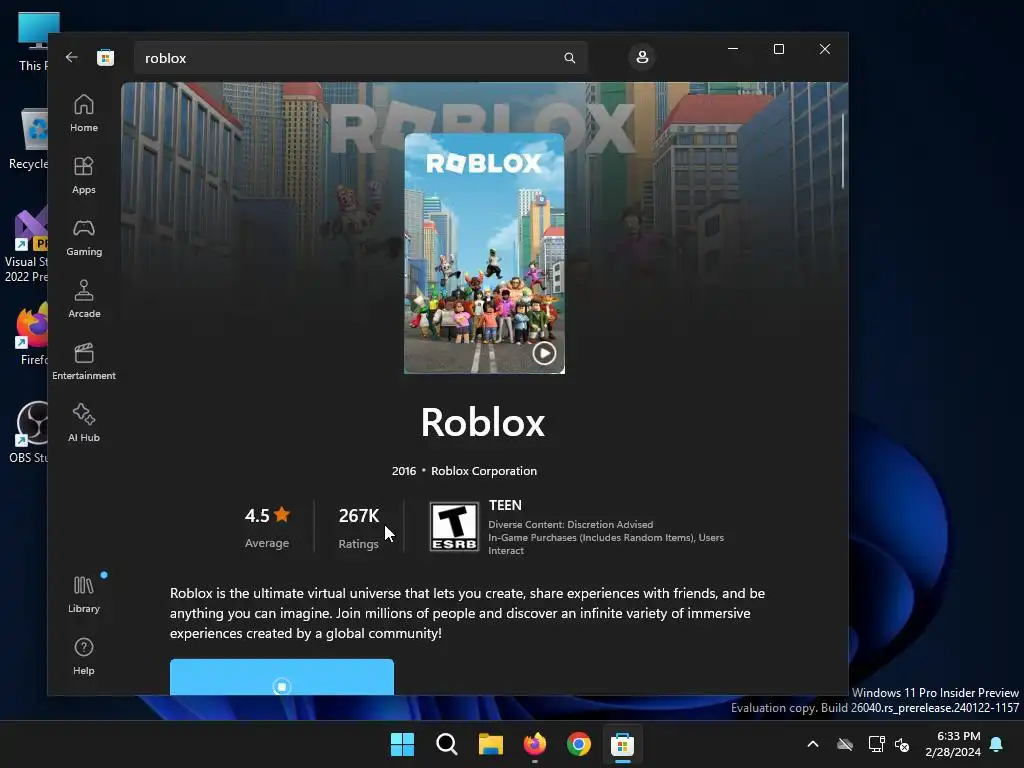Select the Recycle Bin desktop icon
Viewport: 1024px width, 768px height.
(x=27, y=140)
